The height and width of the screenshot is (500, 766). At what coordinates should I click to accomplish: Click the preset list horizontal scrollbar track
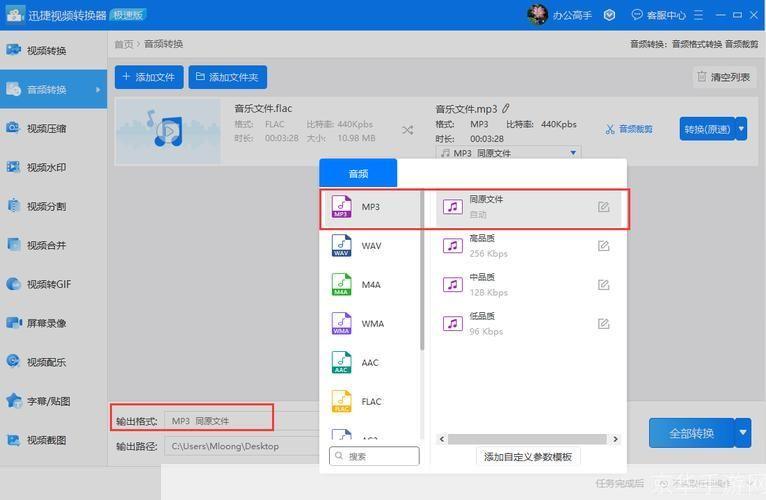(x=528, y=439)
